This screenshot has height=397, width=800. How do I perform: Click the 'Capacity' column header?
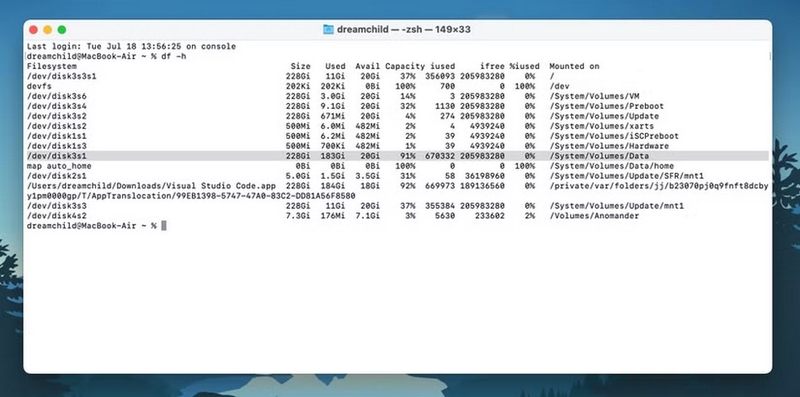coord(405,66)
